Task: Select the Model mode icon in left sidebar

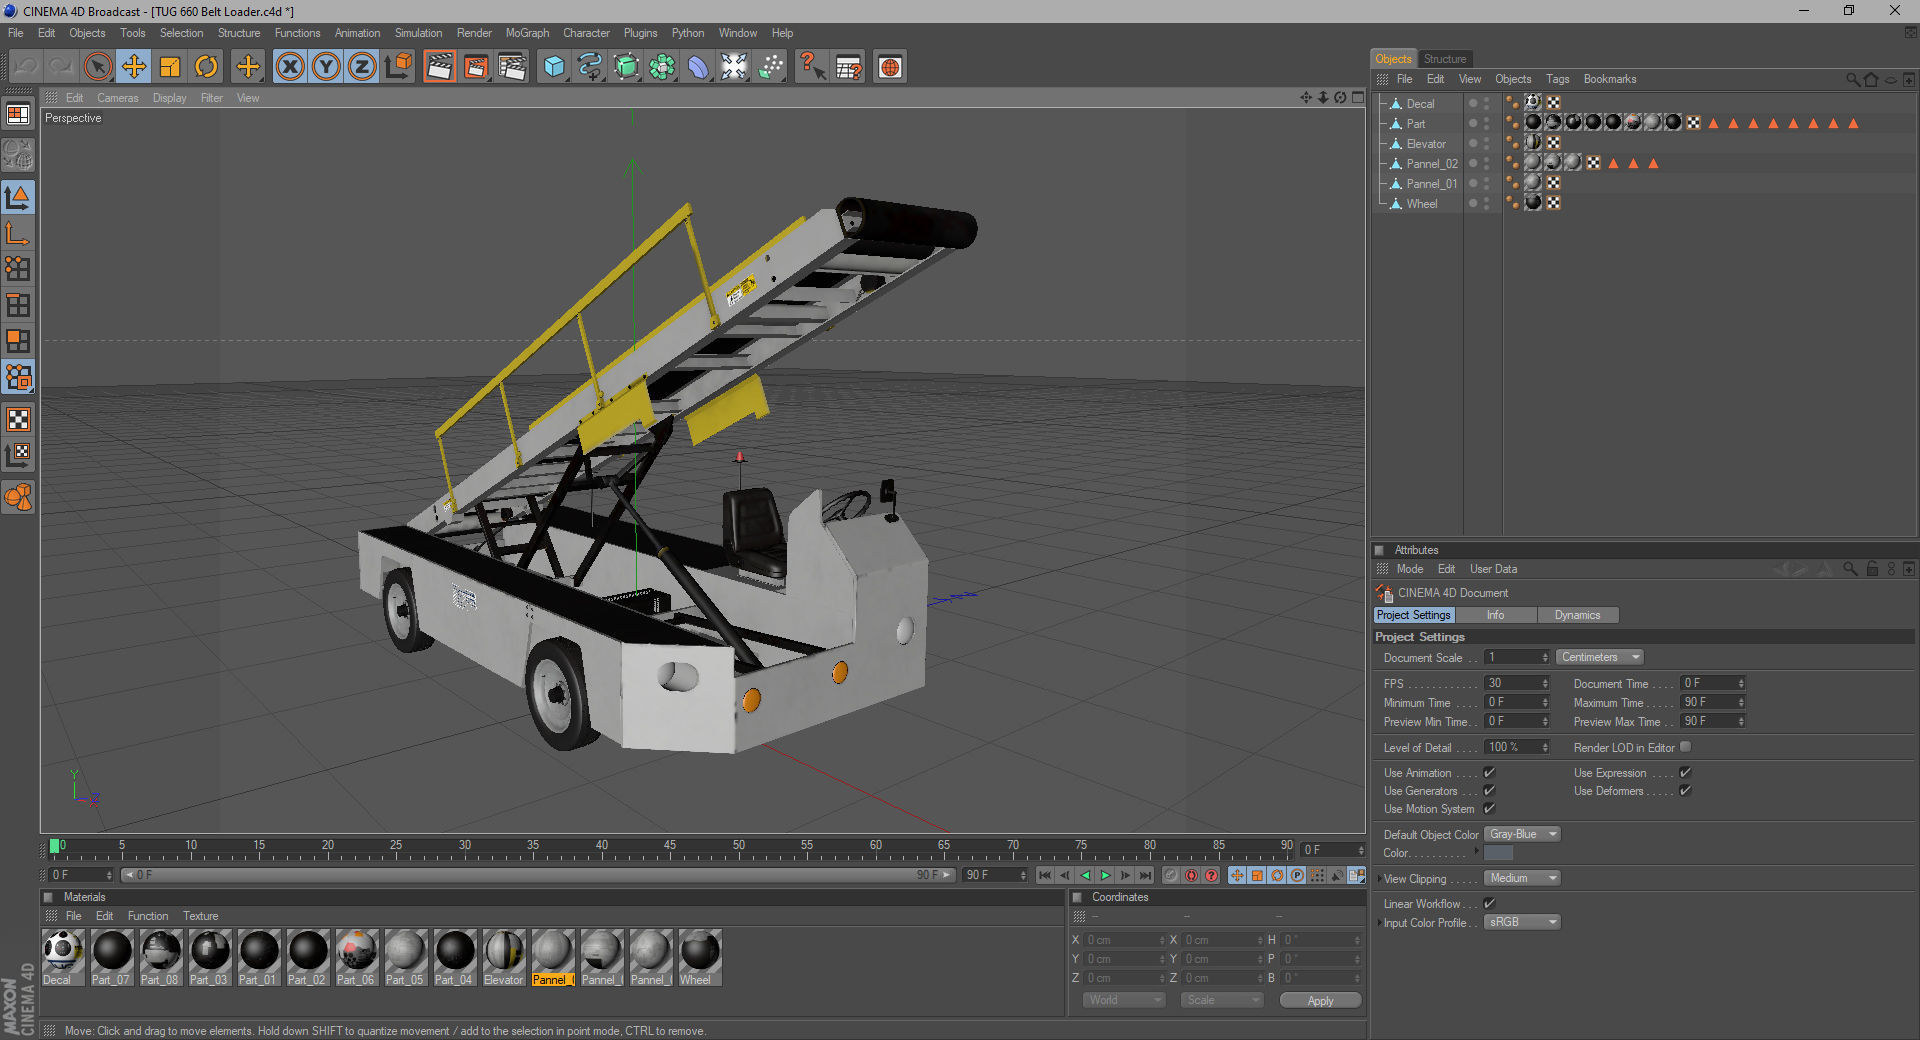Action: pyautogui.click(x=18, y=197)
